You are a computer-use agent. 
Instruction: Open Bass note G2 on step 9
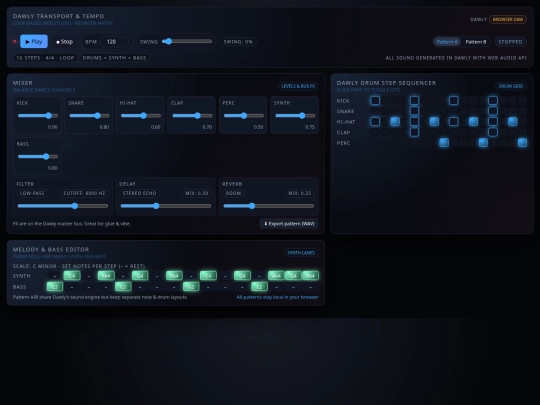(191, 287)
